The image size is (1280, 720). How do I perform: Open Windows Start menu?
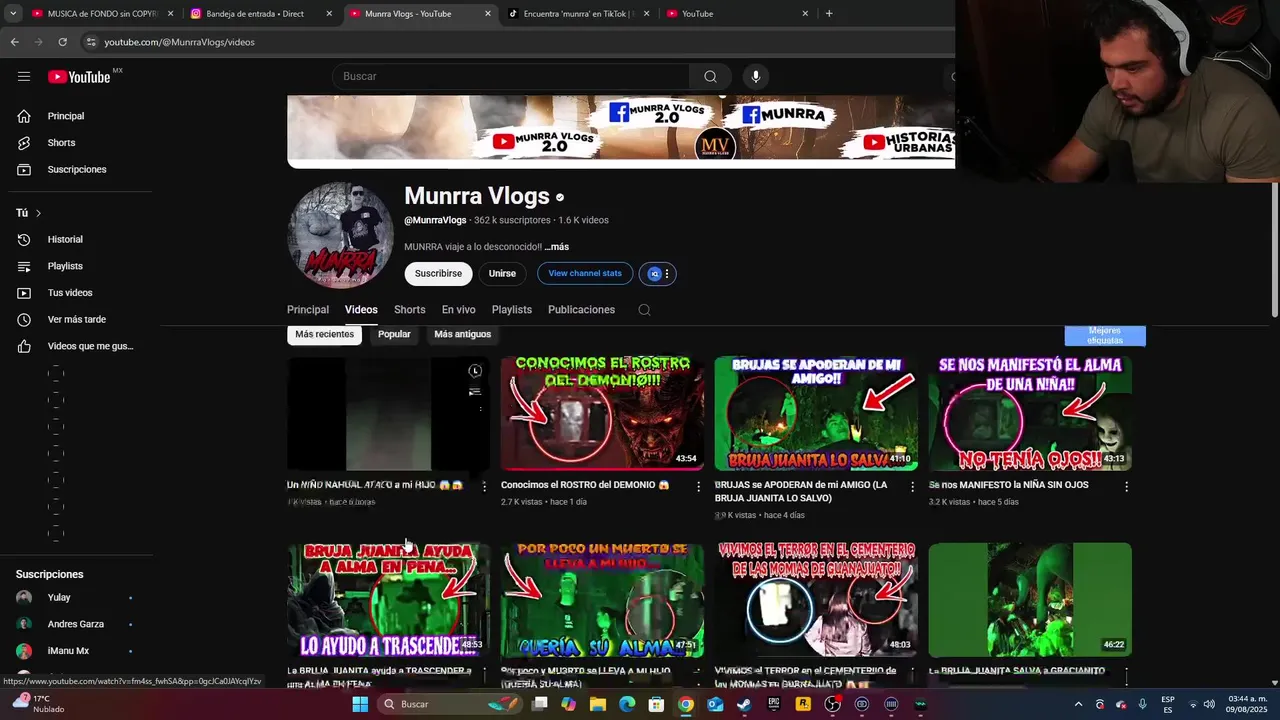(360, 704)
